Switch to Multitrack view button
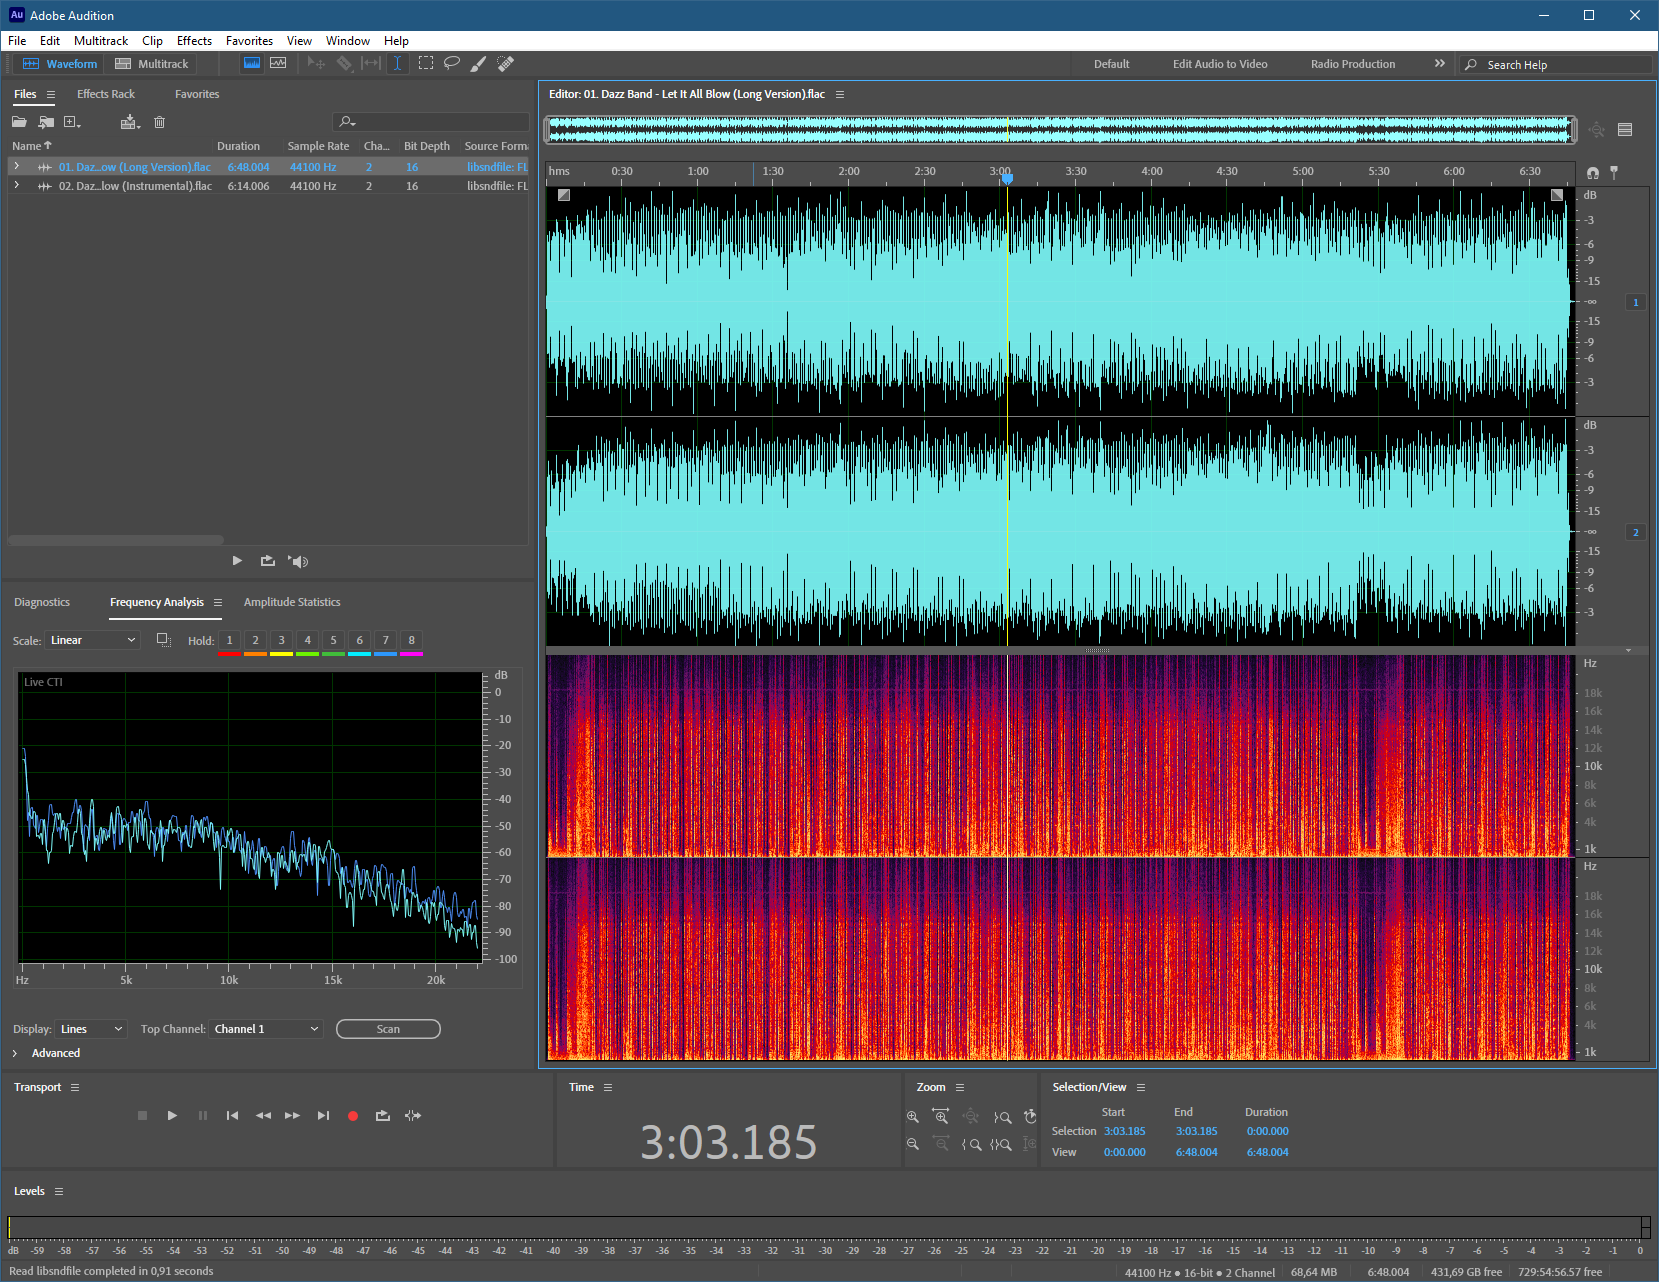The height and width of the screenshot is (1282, 1659). (152, 64)
